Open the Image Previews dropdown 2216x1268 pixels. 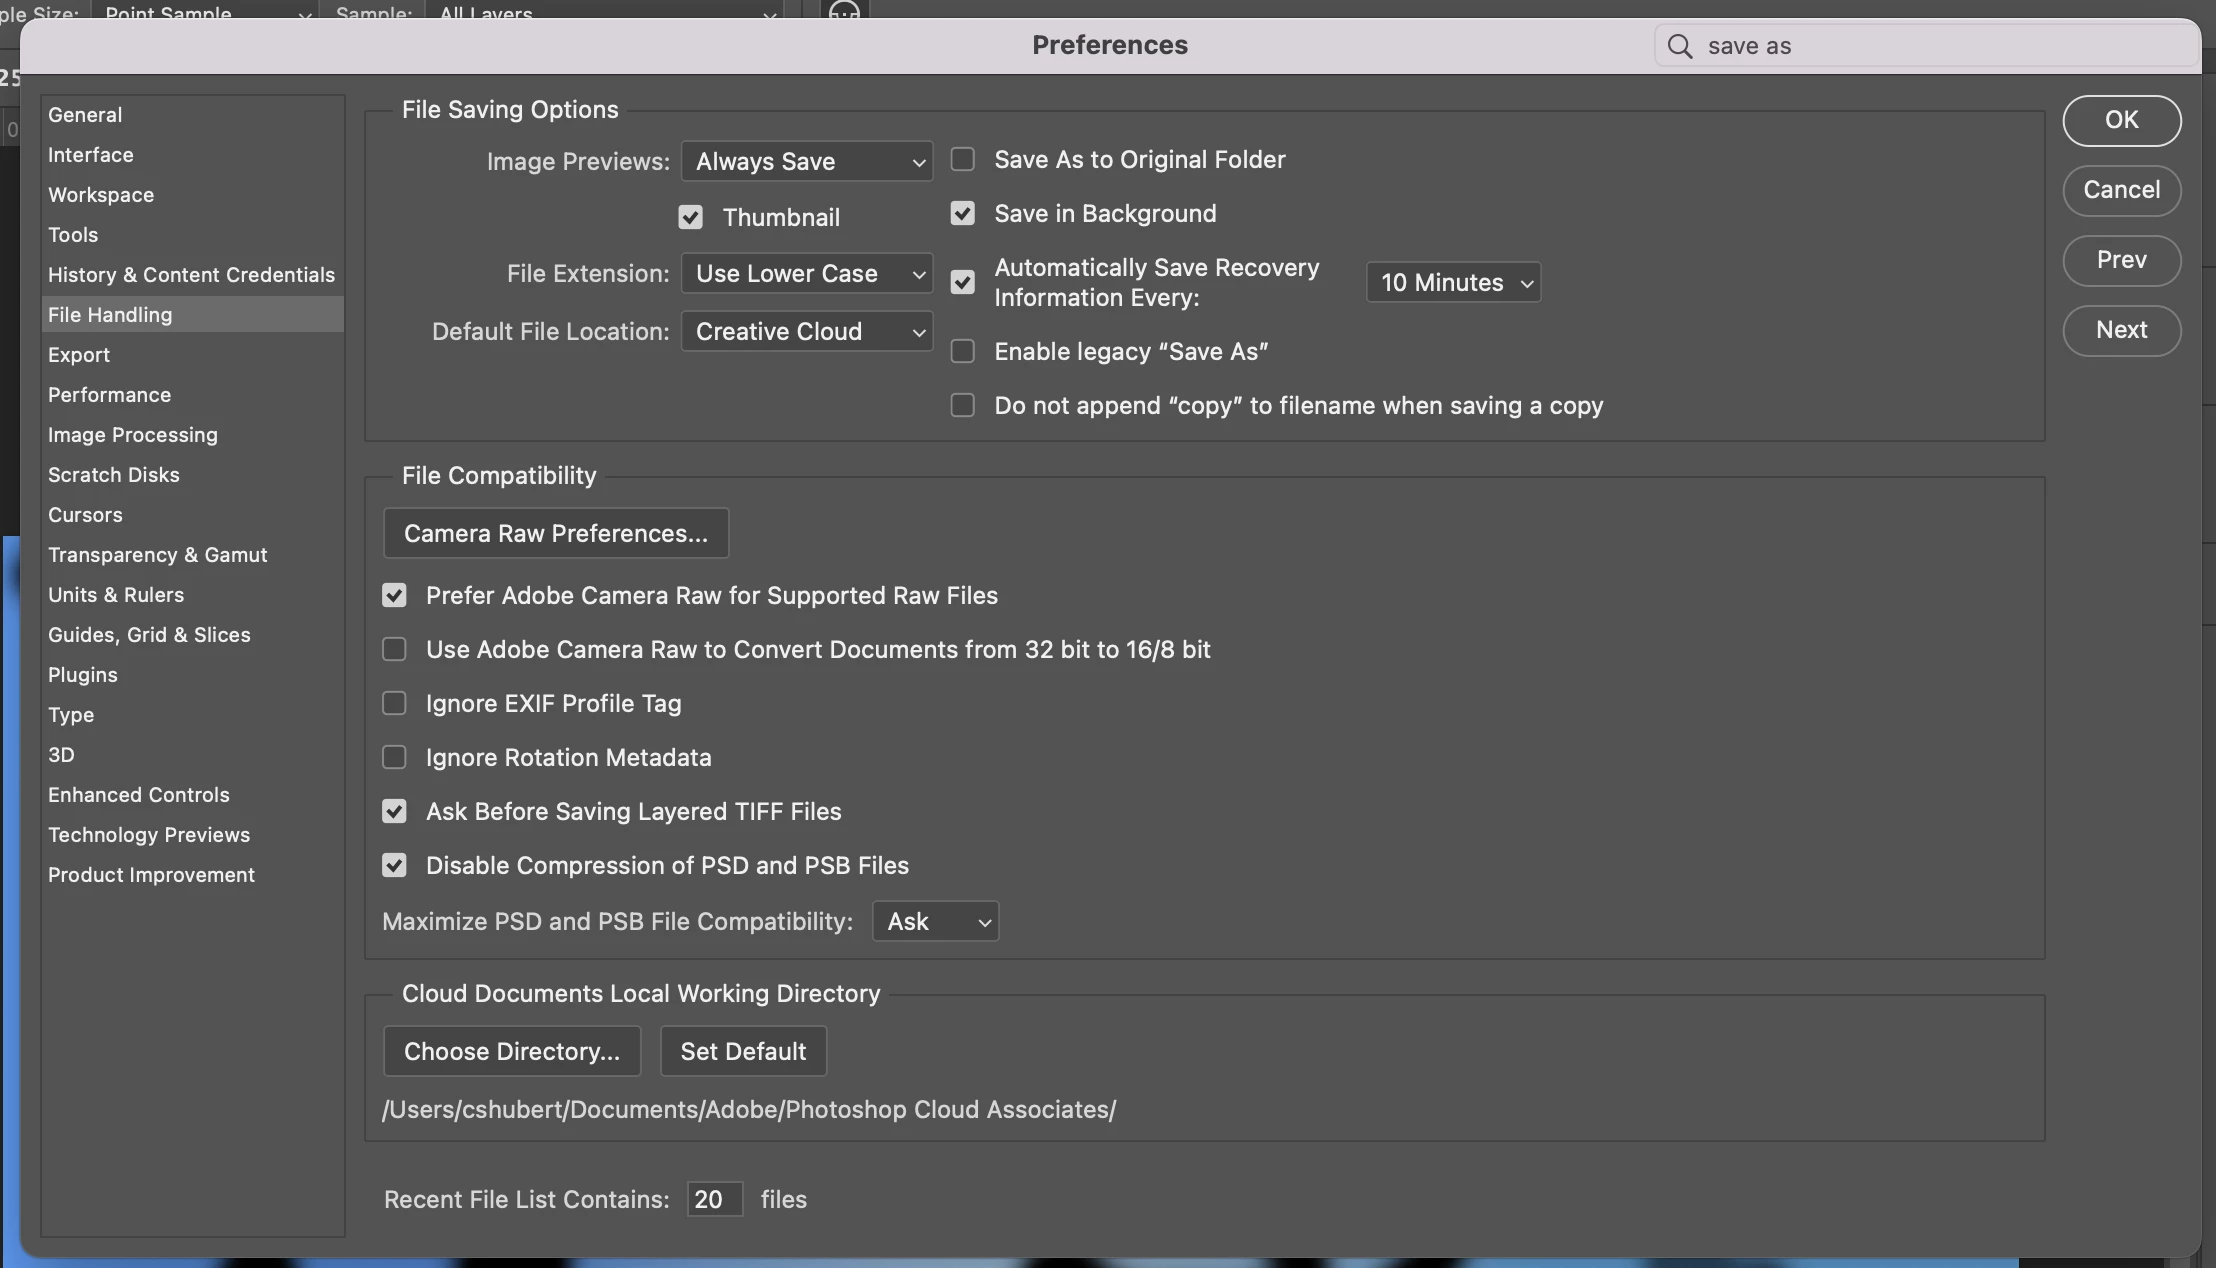pos(806,162)
